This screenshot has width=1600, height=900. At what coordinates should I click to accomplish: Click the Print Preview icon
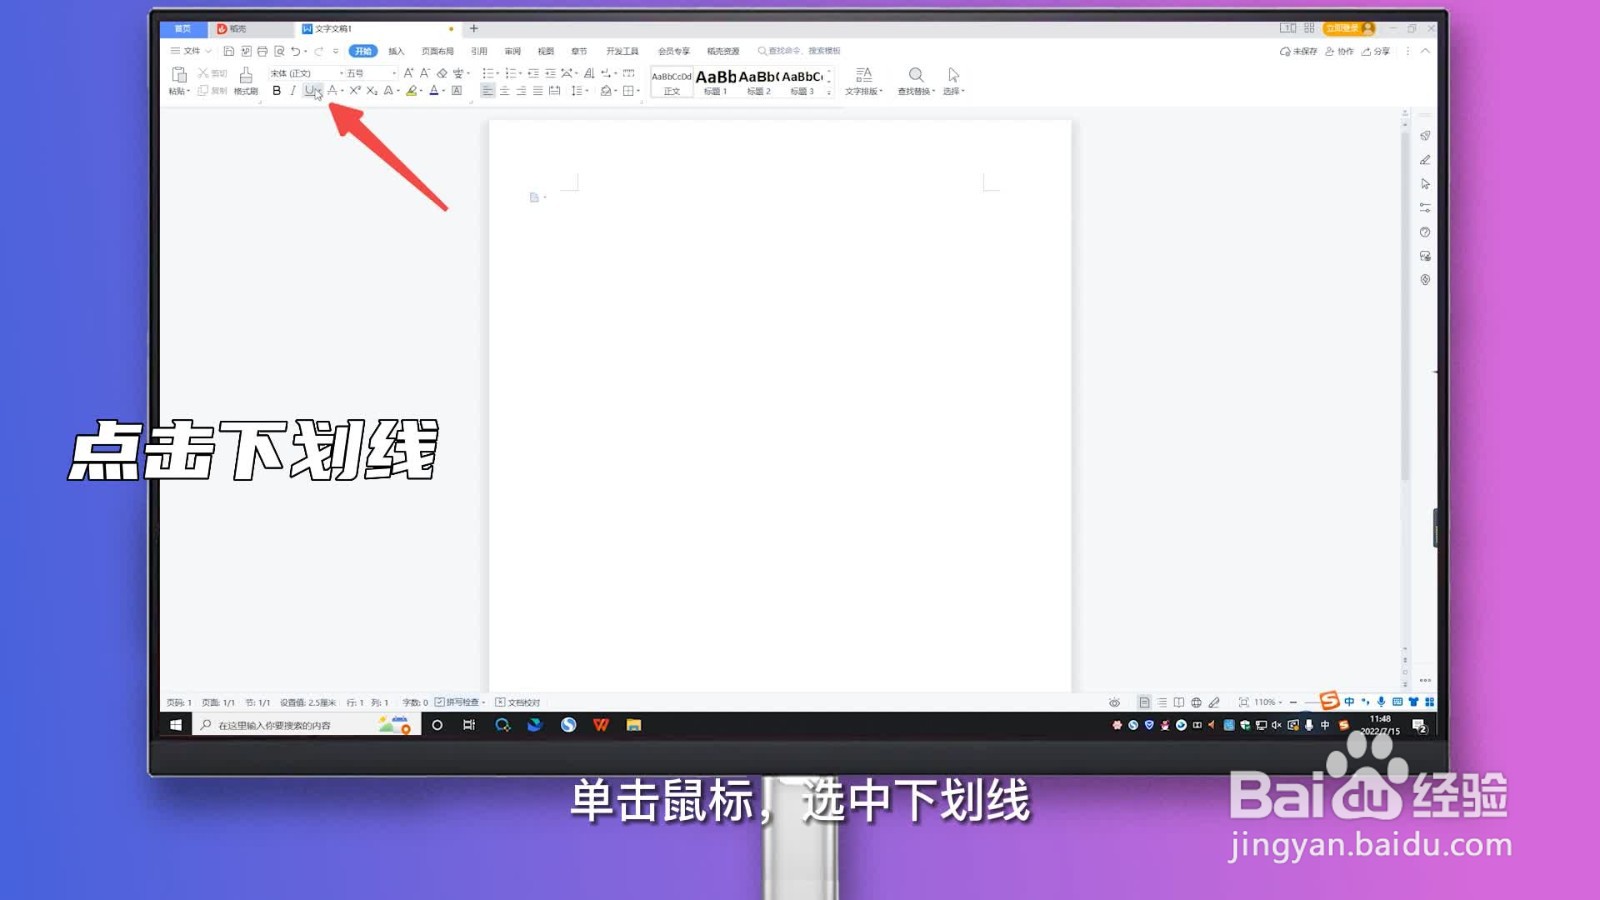279,51
